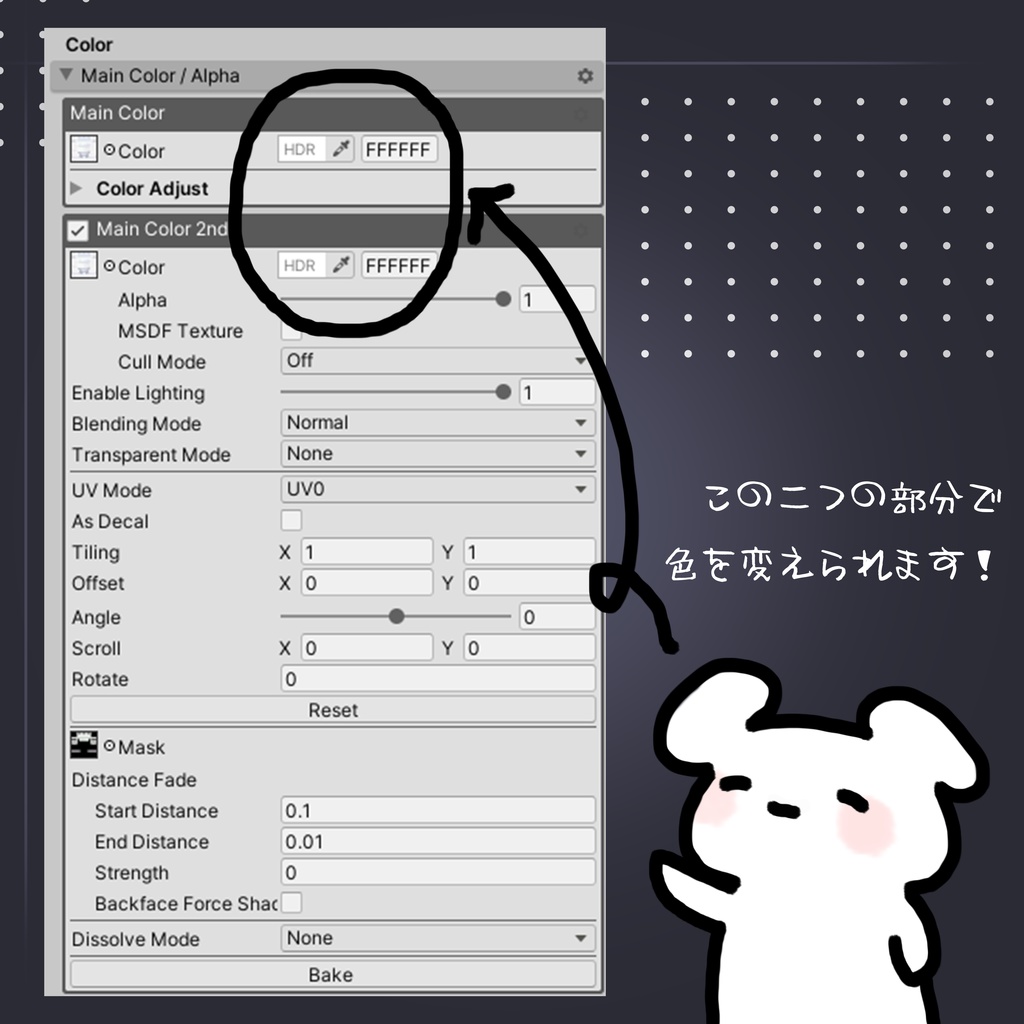Open the UV Mode dropdown
The image size is (1024, 1024).
coord(438,489)
